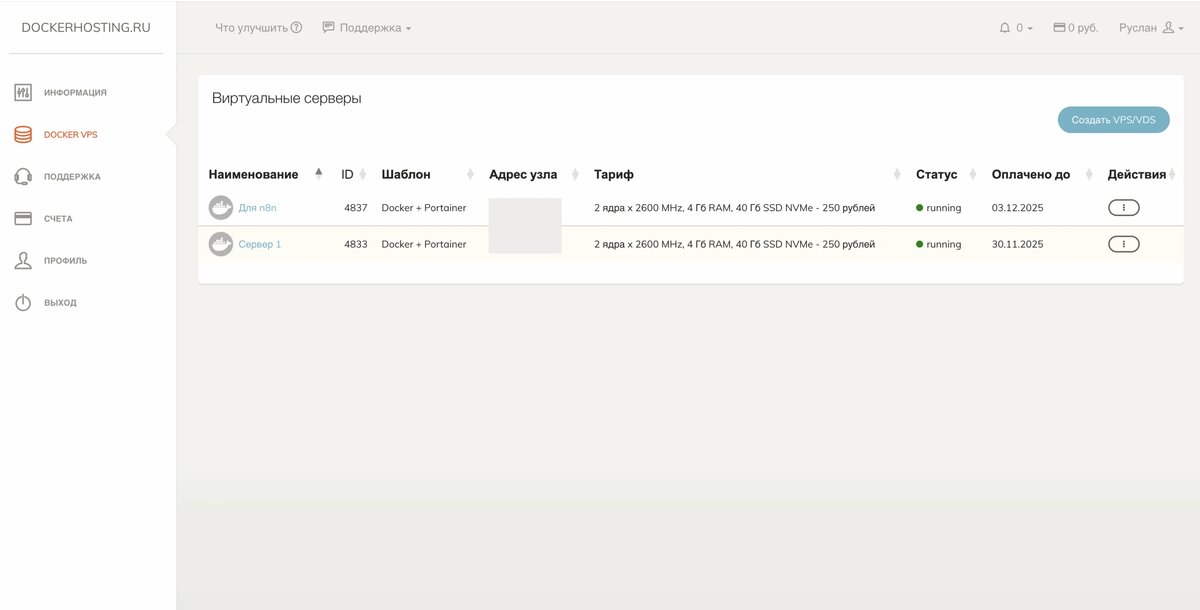Click the balance card icon showing 0 руб.
1200x610 pixels.
[x=1058, y=27]
